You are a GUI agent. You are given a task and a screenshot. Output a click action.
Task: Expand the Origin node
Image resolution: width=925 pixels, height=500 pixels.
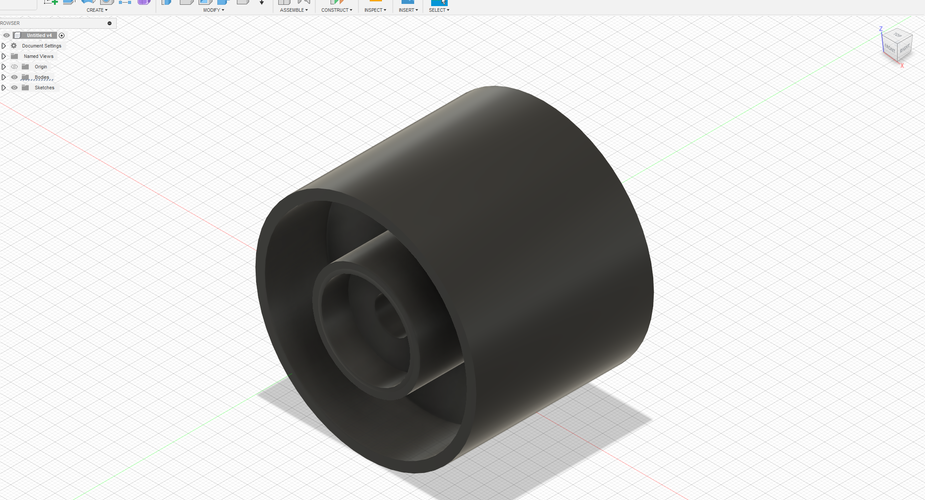(x=4, y=67)
